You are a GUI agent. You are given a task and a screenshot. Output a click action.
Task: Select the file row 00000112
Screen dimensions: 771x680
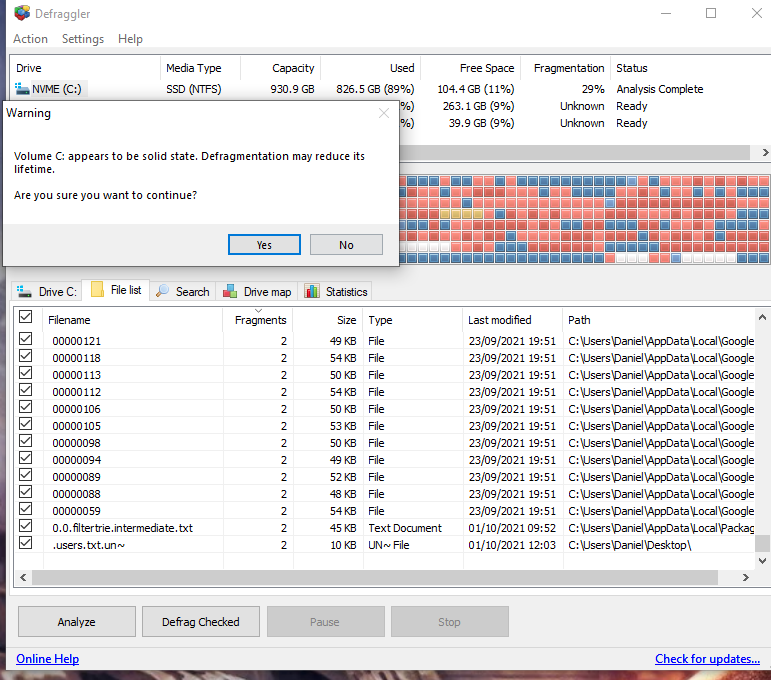click(386, 392)
